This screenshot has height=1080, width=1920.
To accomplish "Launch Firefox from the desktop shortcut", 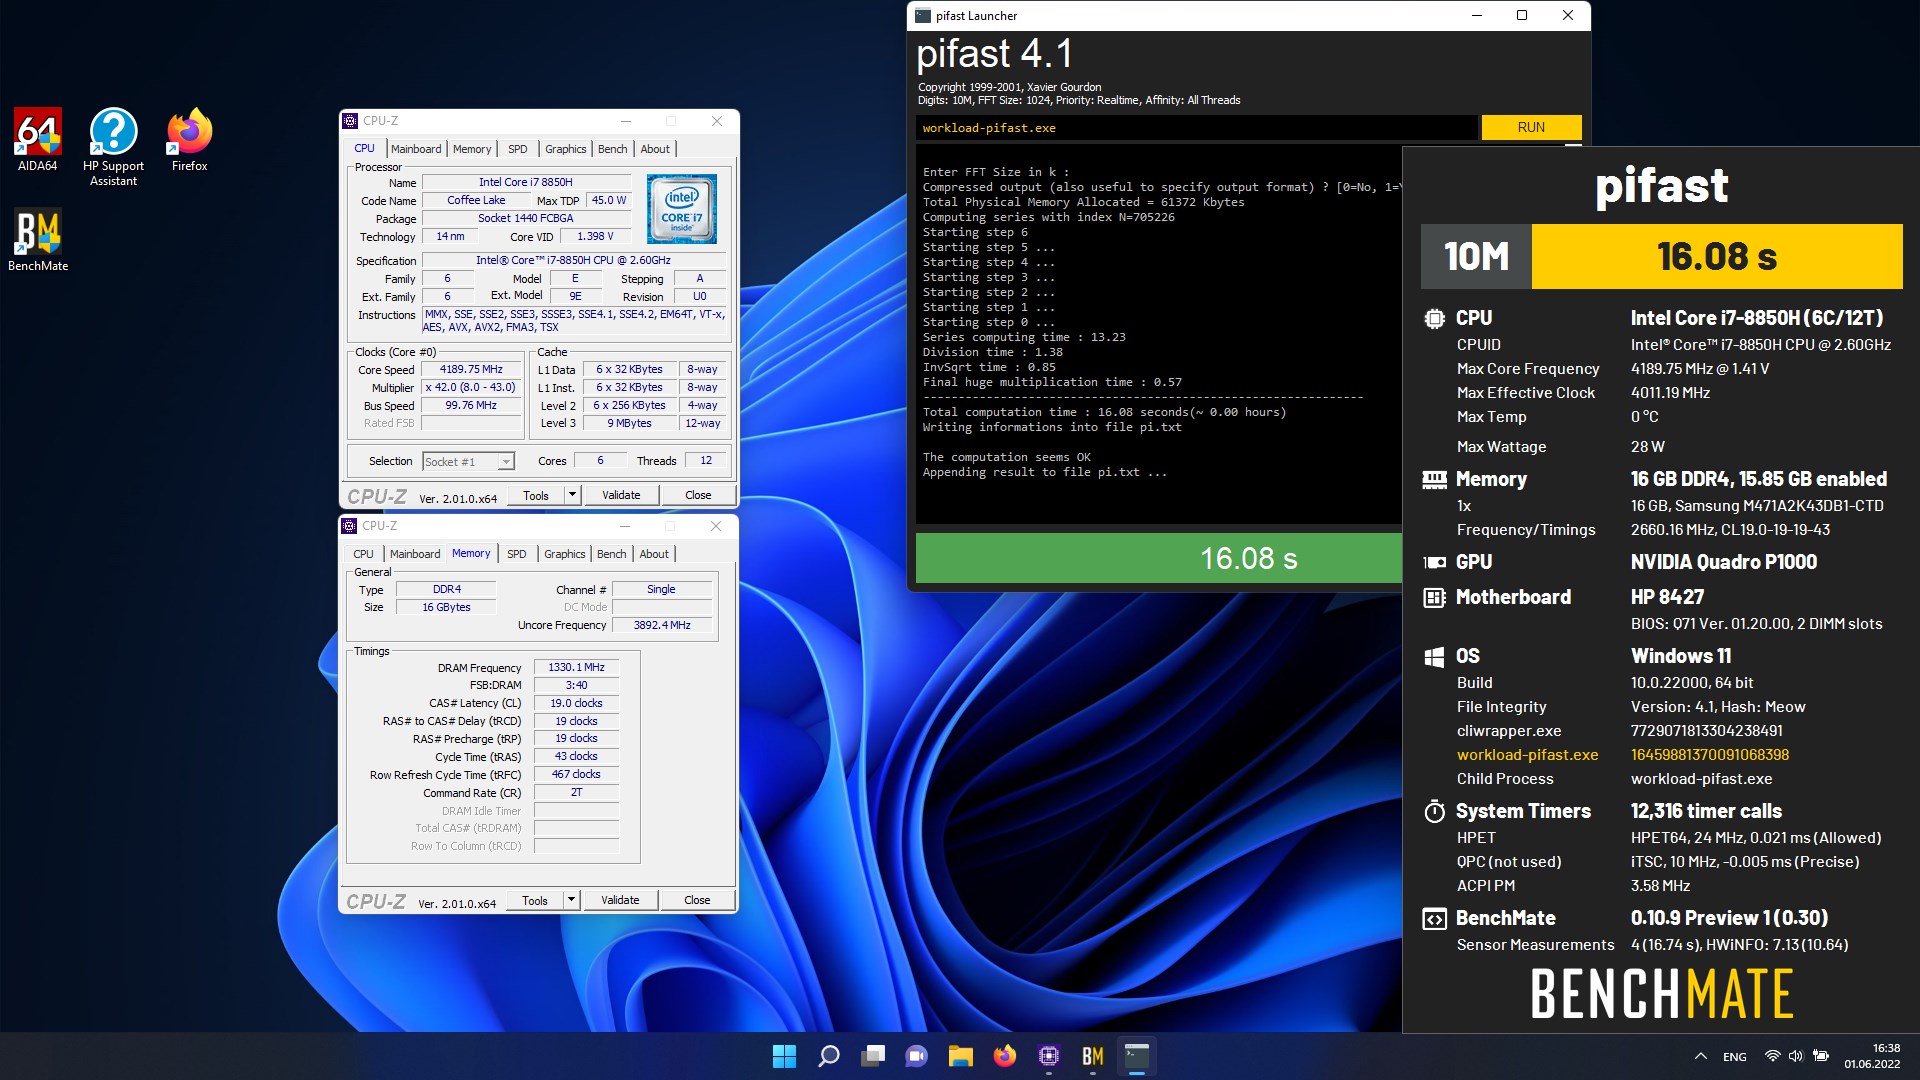I will [x=189, y=140].
